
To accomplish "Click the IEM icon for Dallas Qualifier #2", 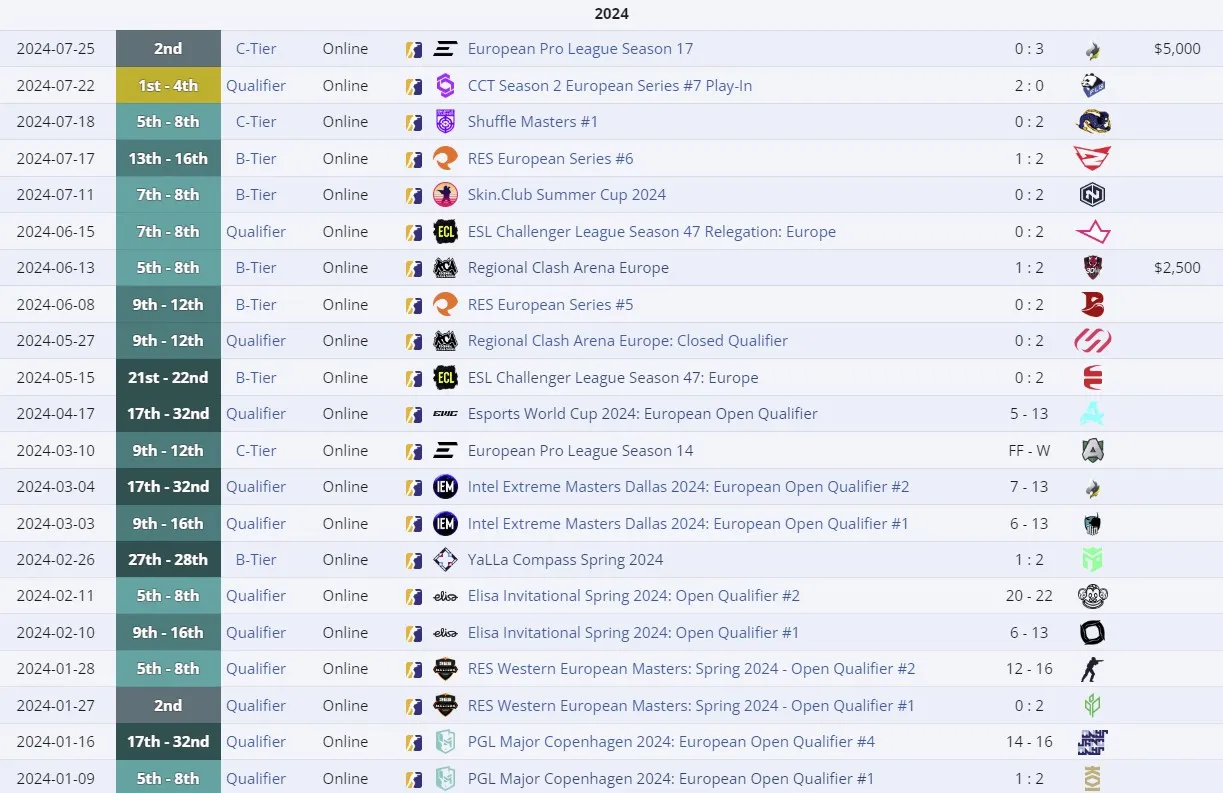I will [445, 487].
